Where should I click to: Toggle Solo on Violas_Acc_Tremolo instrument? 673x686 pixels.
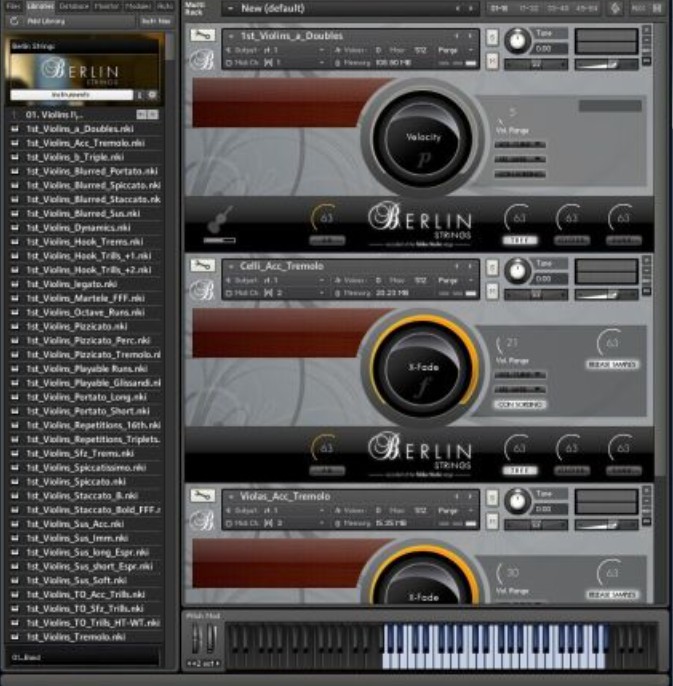point(492,498)
